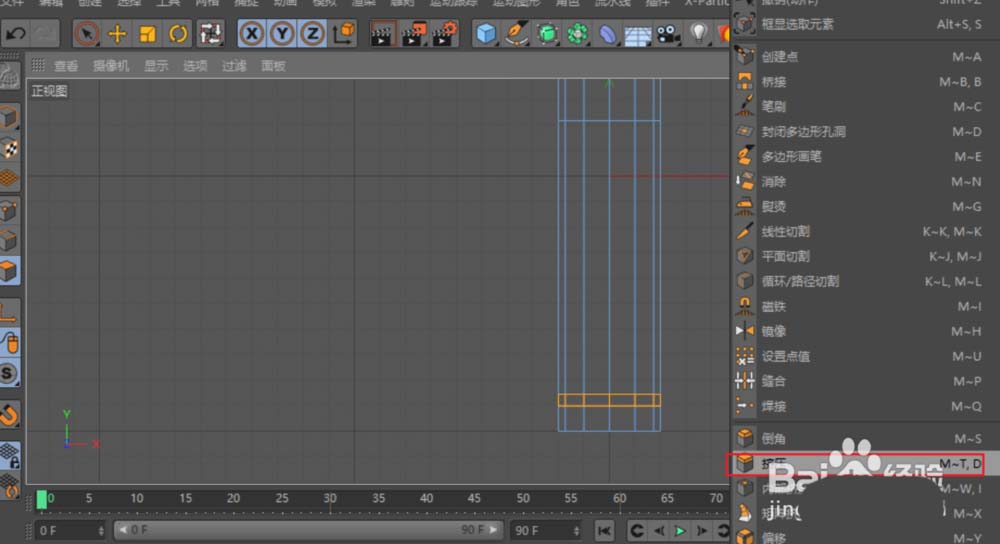Toggle the X axis lock
Viewport: 1000px width, 544px height.
point(252,34)
